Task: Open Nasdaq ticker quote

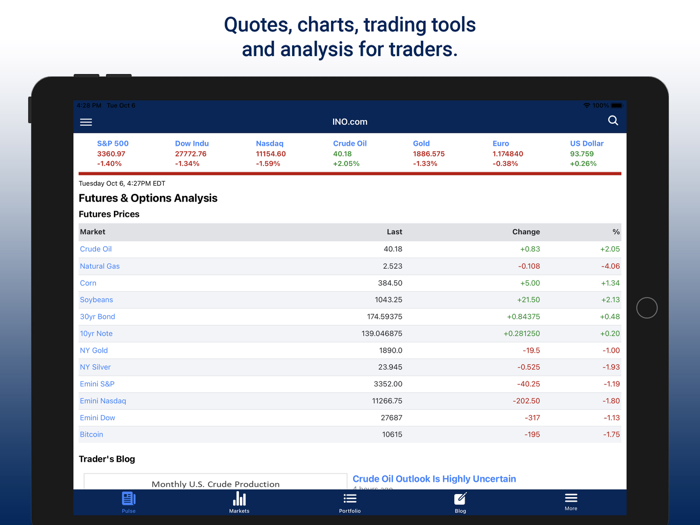Action: click(271, 153)
